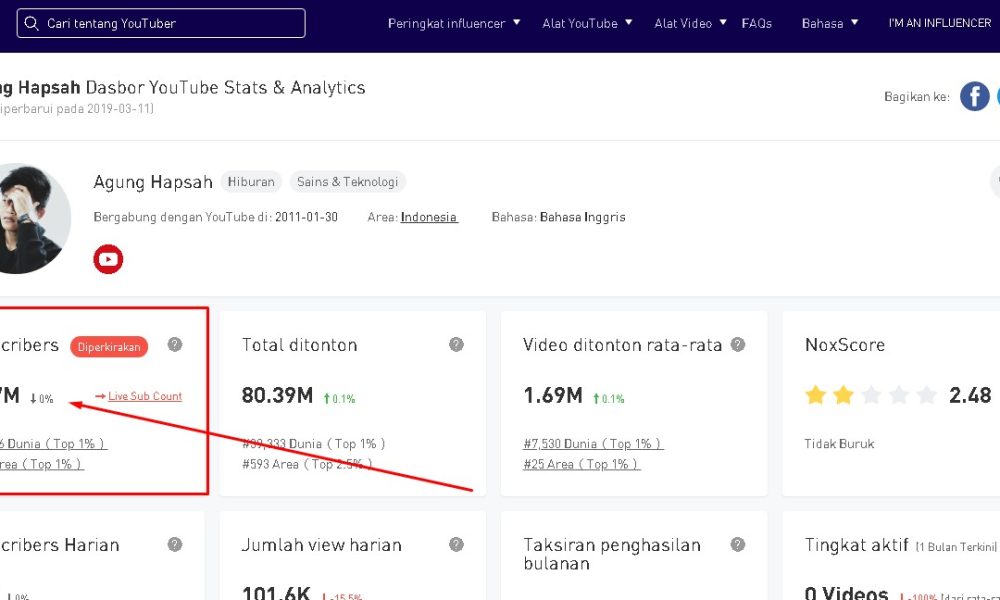Click the third NoxScore star

pos(871,395)
